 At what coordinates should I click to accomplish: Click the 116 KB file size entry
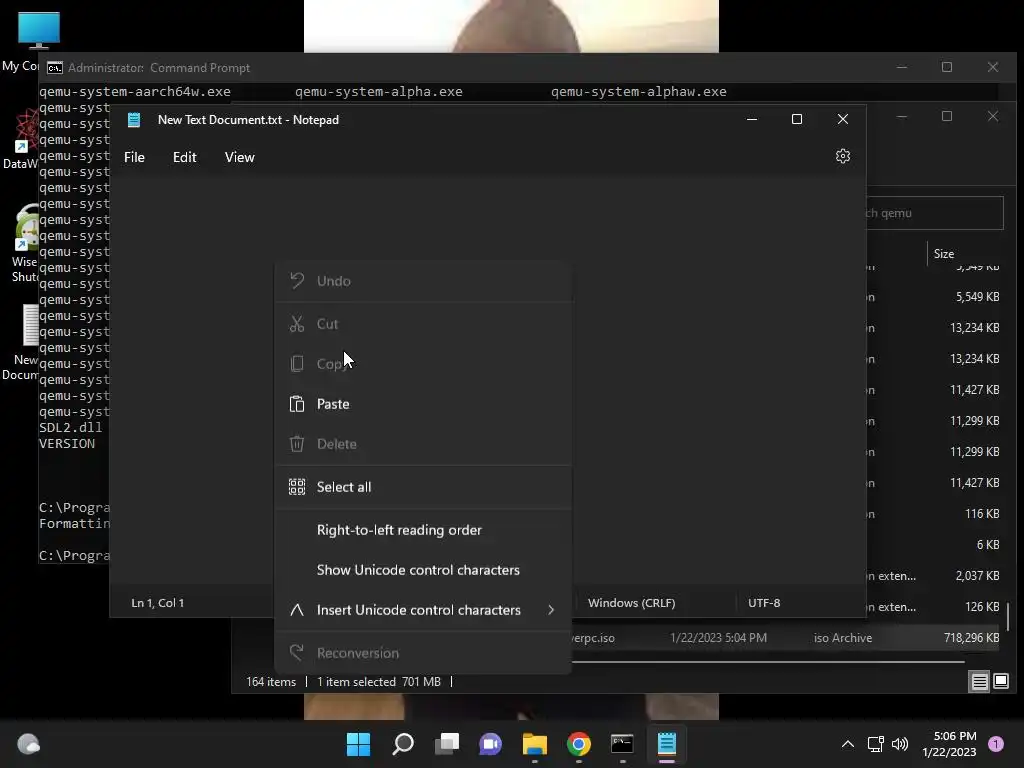click(x=982, y=514)
